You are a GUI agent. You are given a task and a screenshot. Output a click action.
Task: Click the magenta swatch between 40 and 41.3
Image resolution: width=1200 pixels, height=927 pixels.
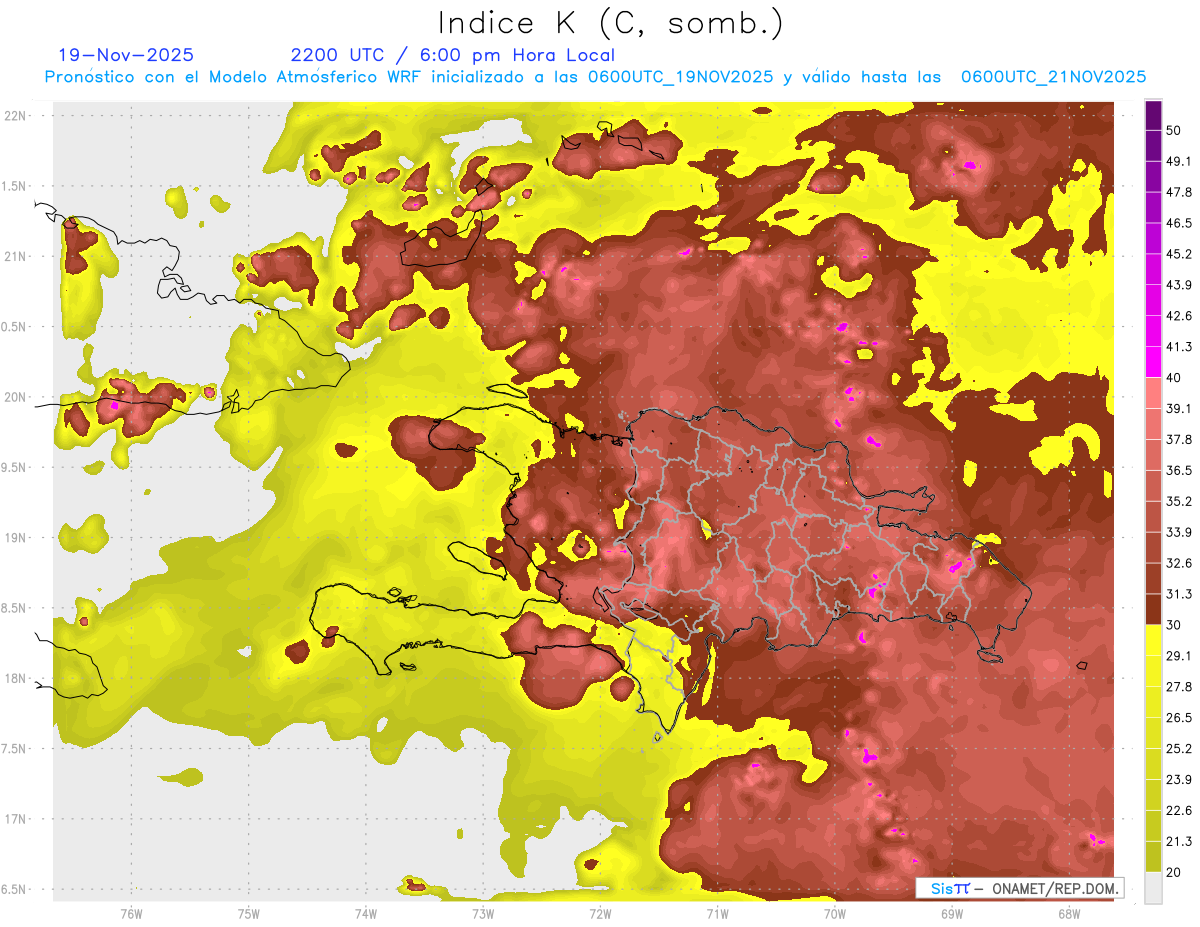[x=1153, y=362]
